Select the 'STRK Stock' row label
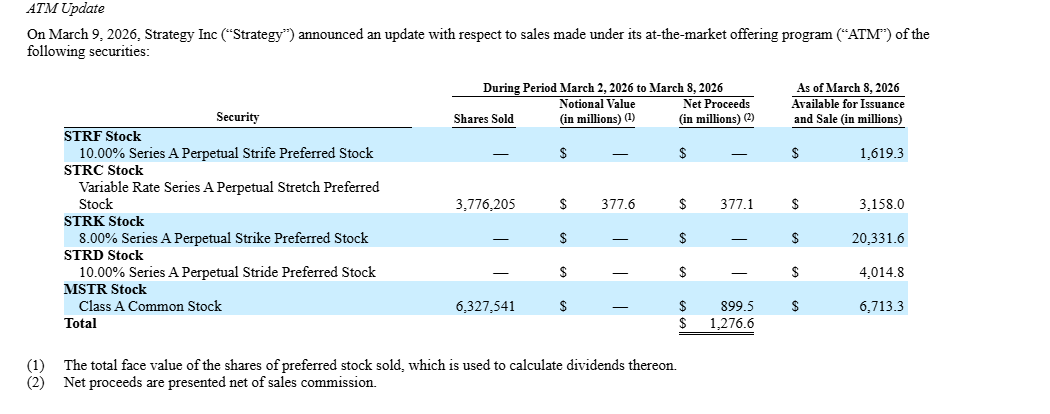 pos(104,221)
